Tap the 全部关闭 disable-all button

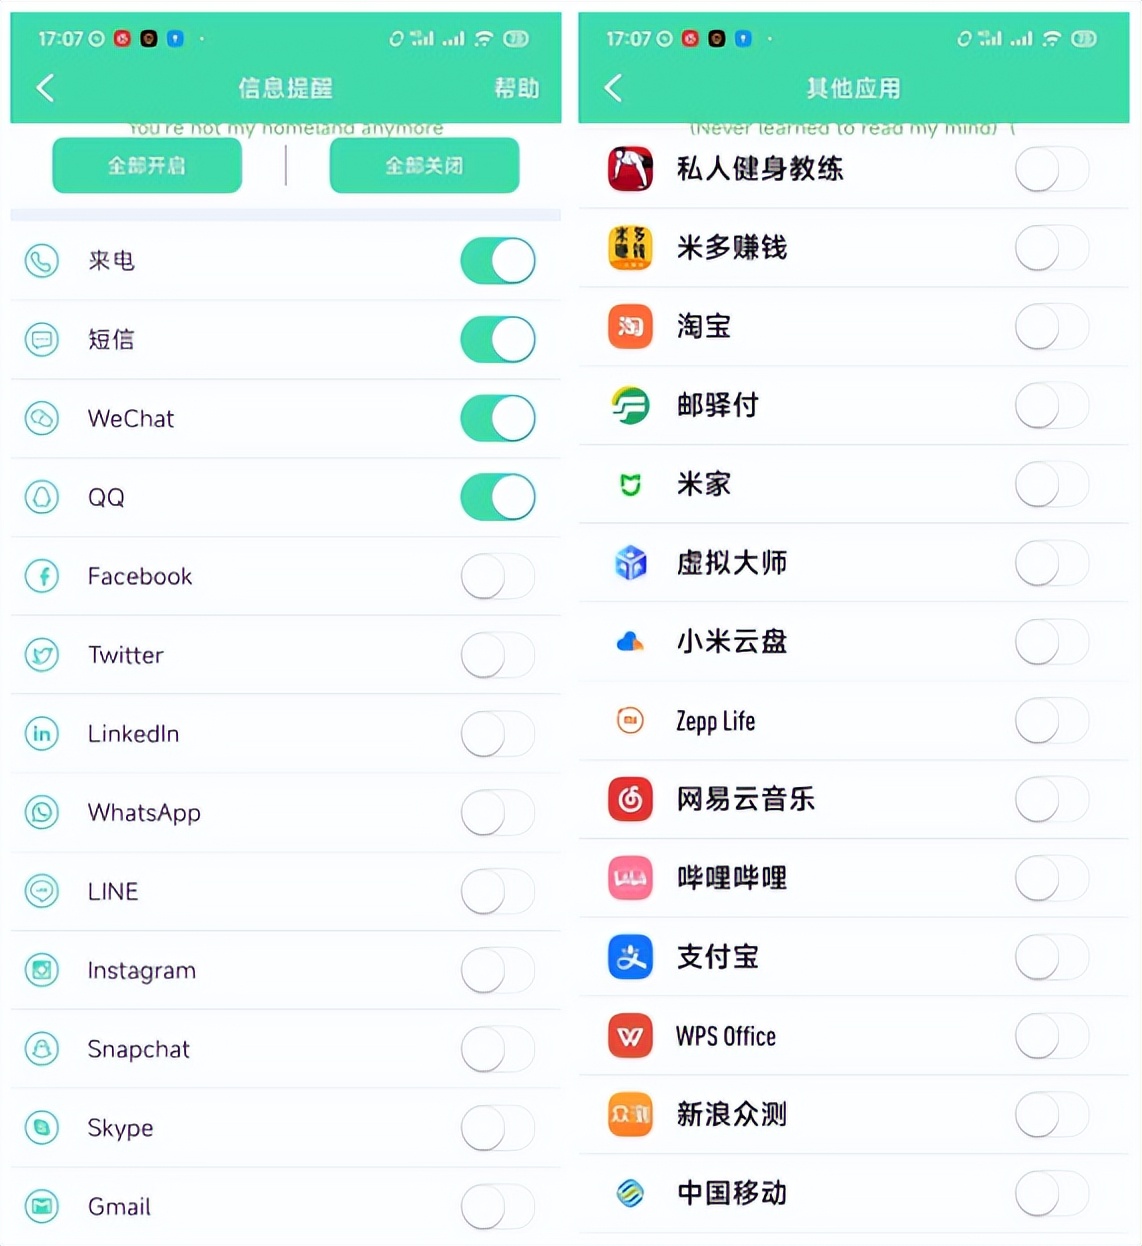(x=424, y=166)
